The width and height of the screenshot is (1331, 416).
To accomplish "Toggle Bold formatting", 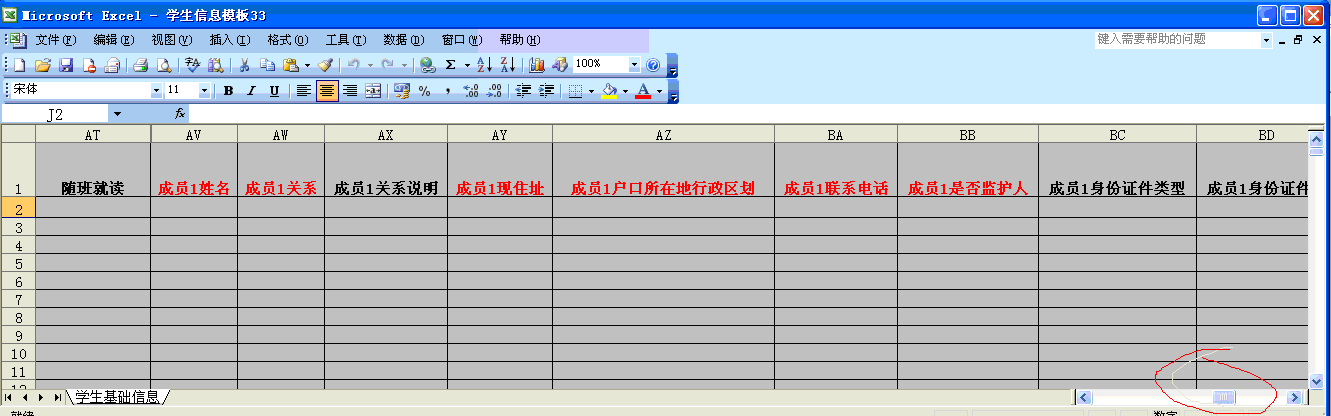I will 228,91.
